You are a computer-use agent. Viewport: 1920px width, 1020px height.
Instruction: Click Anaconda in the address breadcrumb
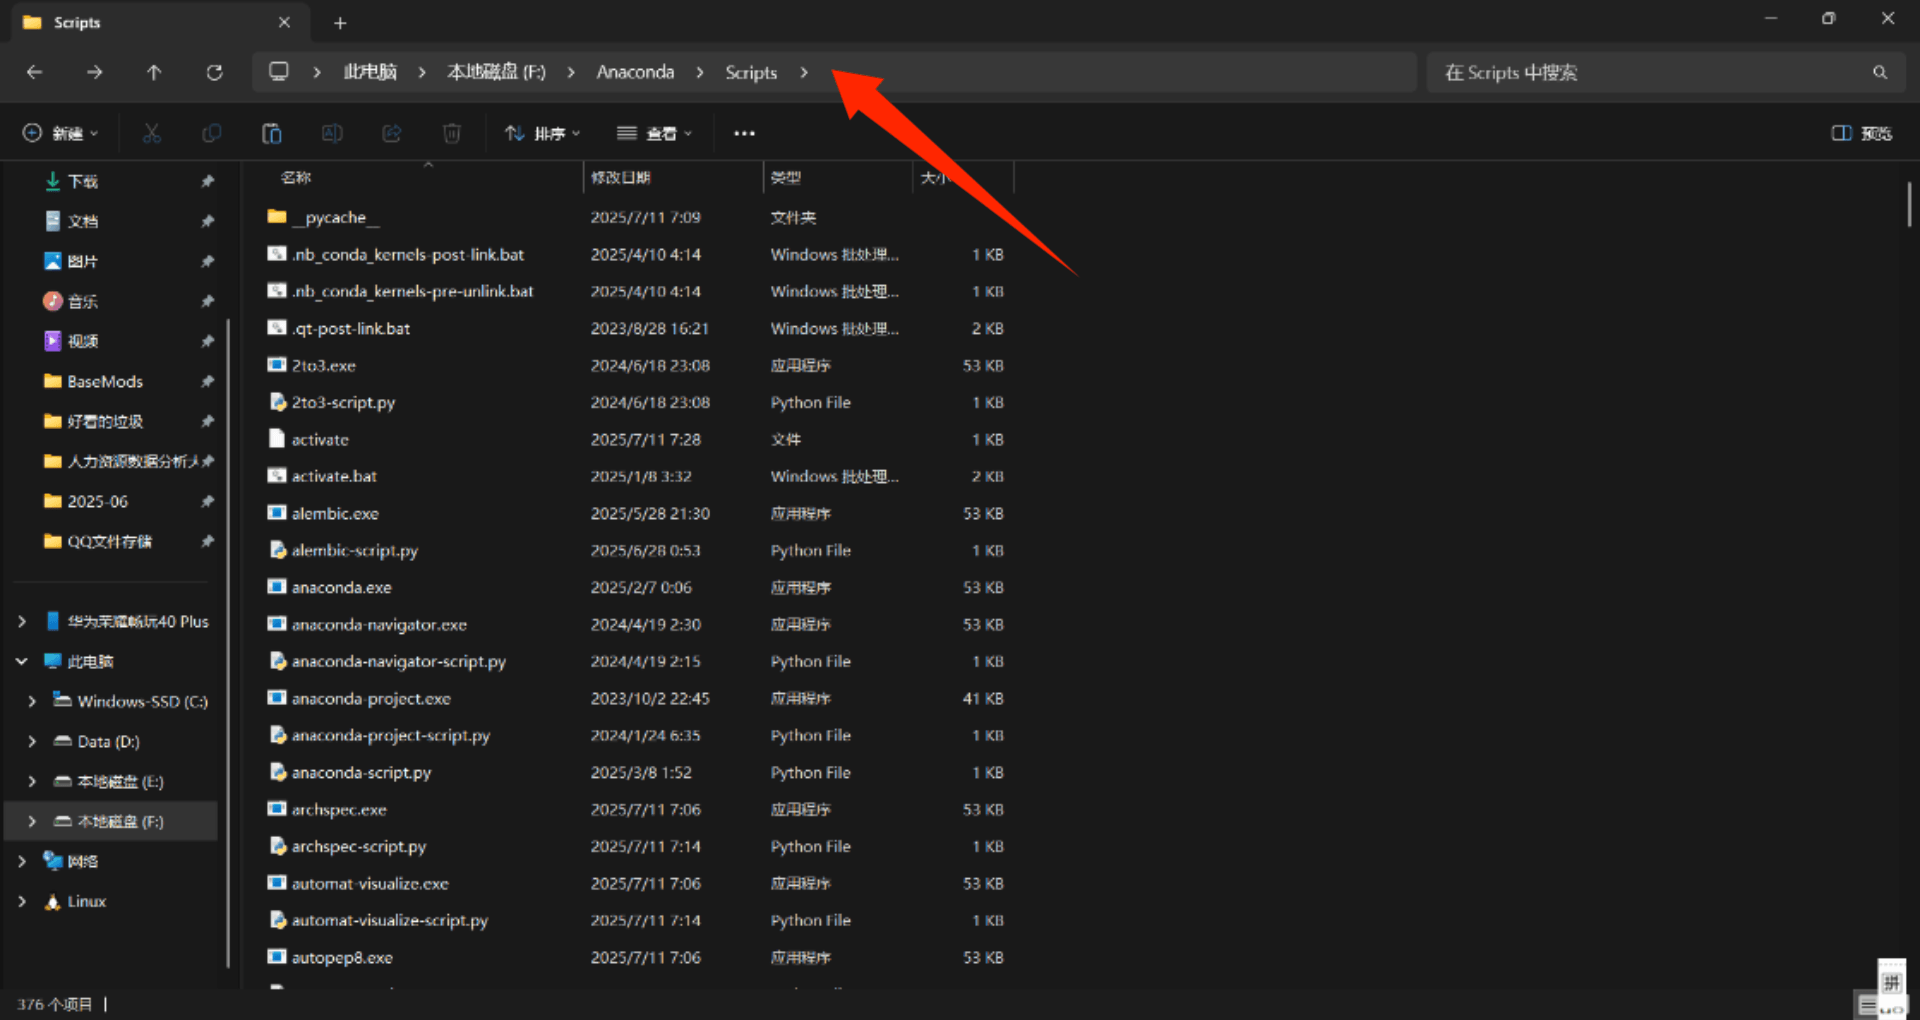635,72
